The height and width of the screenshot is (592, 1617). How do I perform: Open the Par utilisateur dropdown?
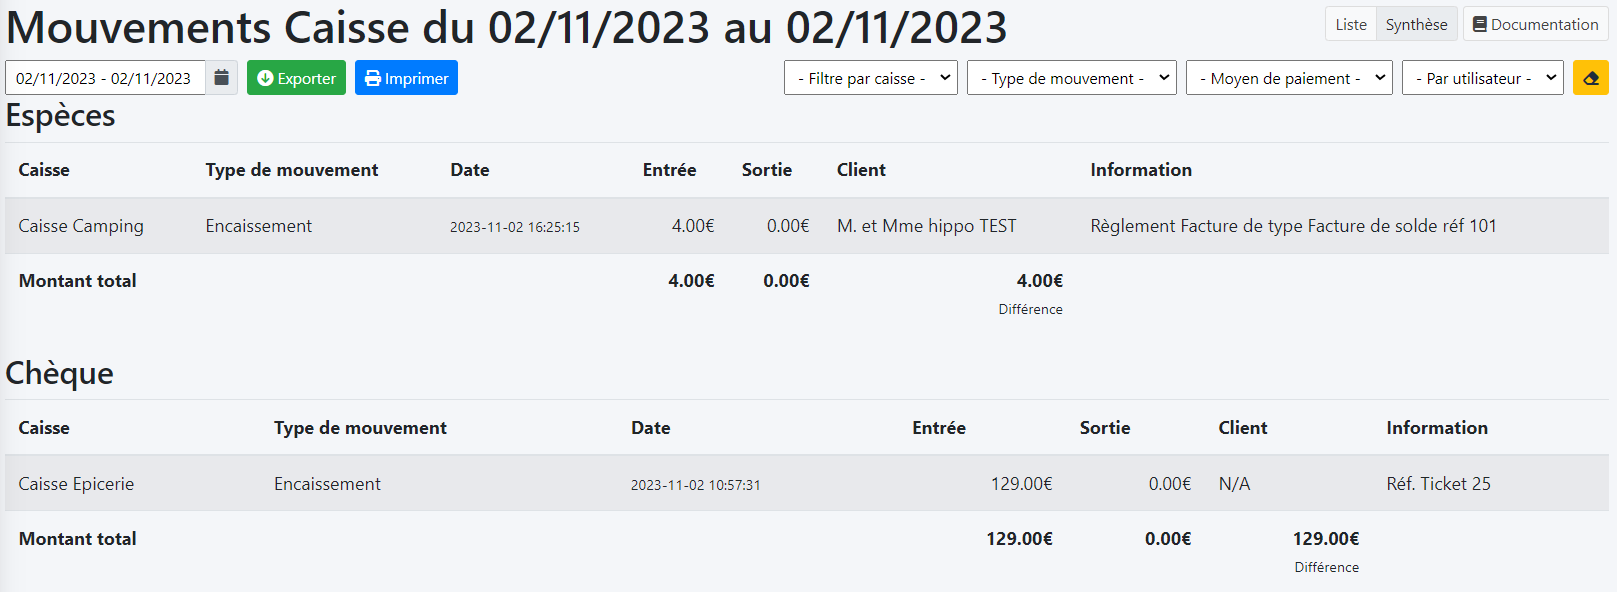(x=1482, y=78)
